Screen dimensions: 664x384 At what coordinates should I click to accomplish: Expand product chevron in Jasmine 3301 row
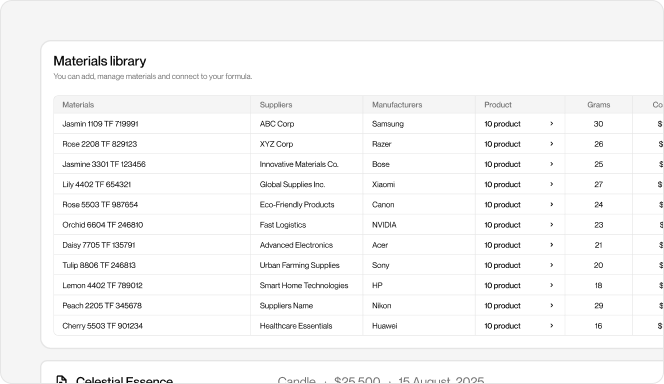(551, 164)
